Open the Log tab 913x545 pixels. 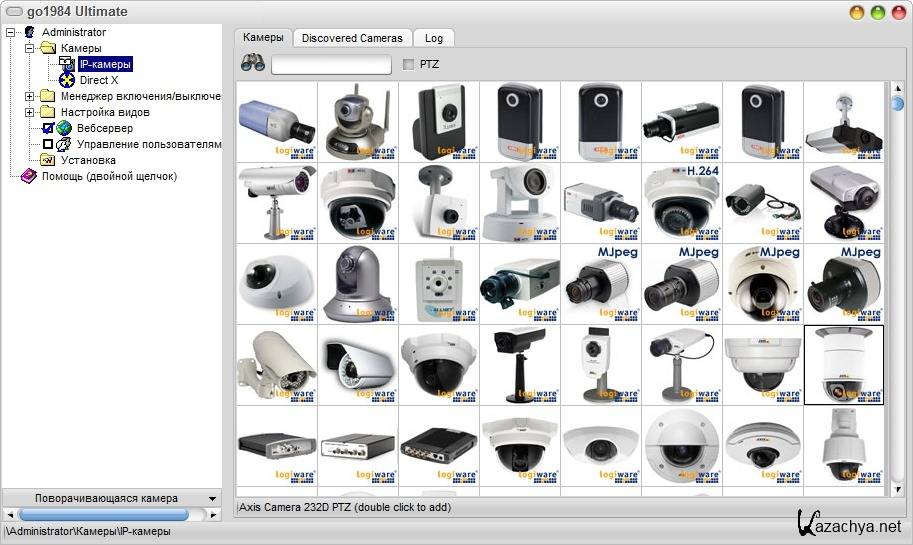(433, 38)
